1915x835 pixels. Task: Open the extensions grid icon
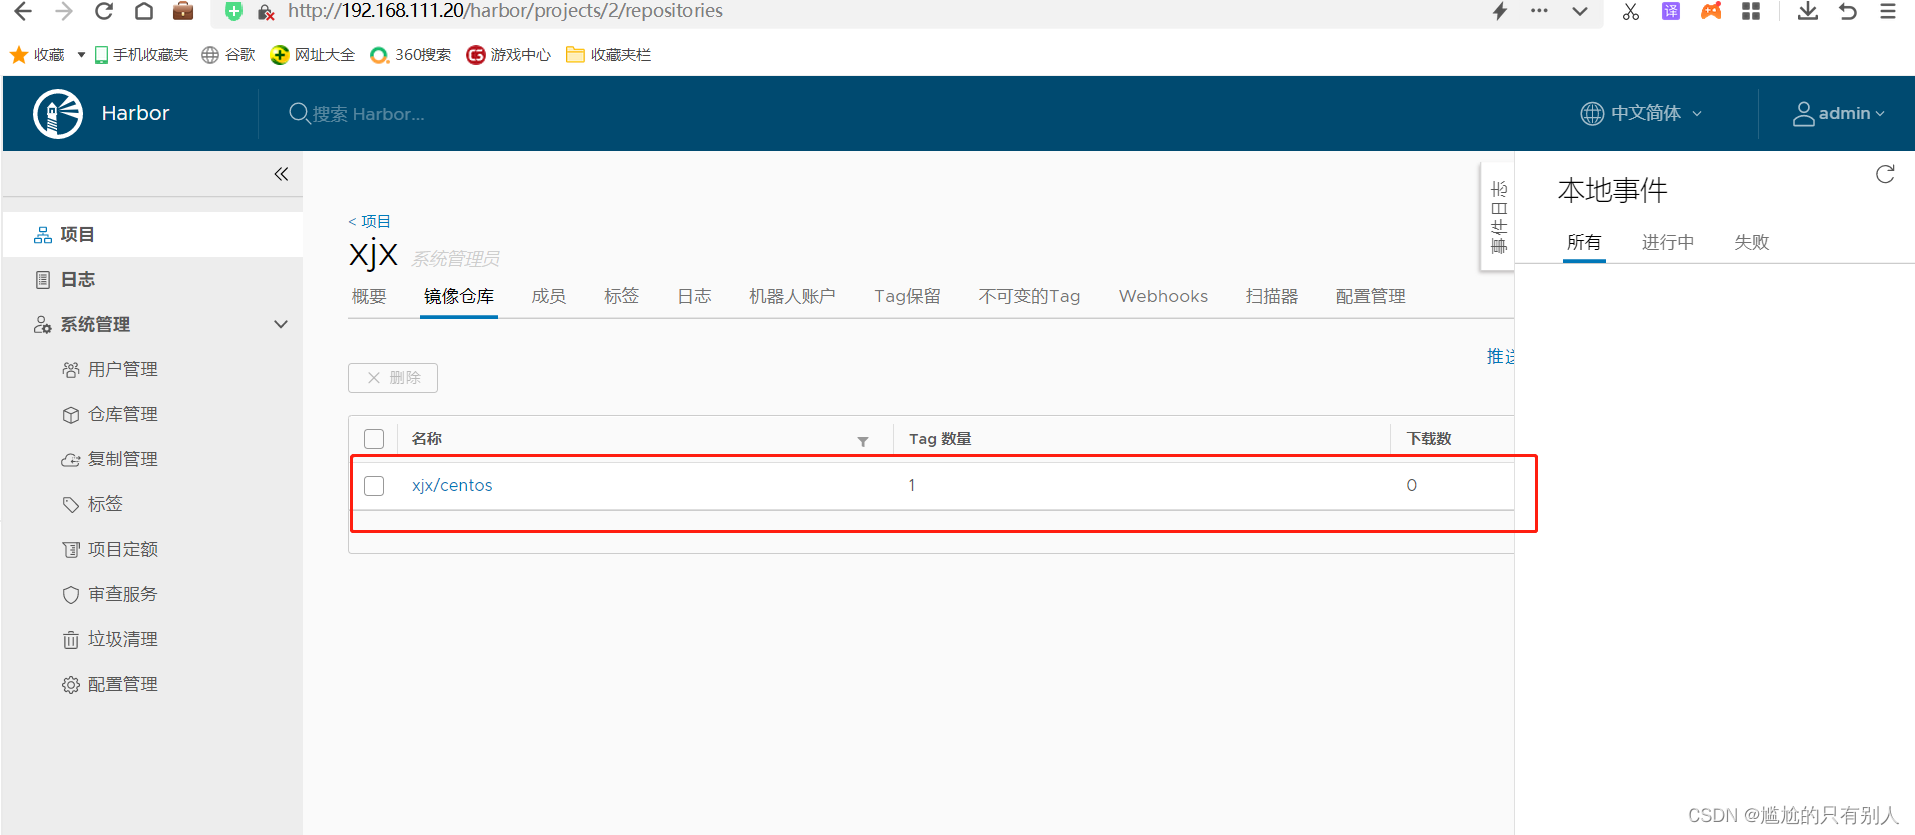tap(1751, 11)
